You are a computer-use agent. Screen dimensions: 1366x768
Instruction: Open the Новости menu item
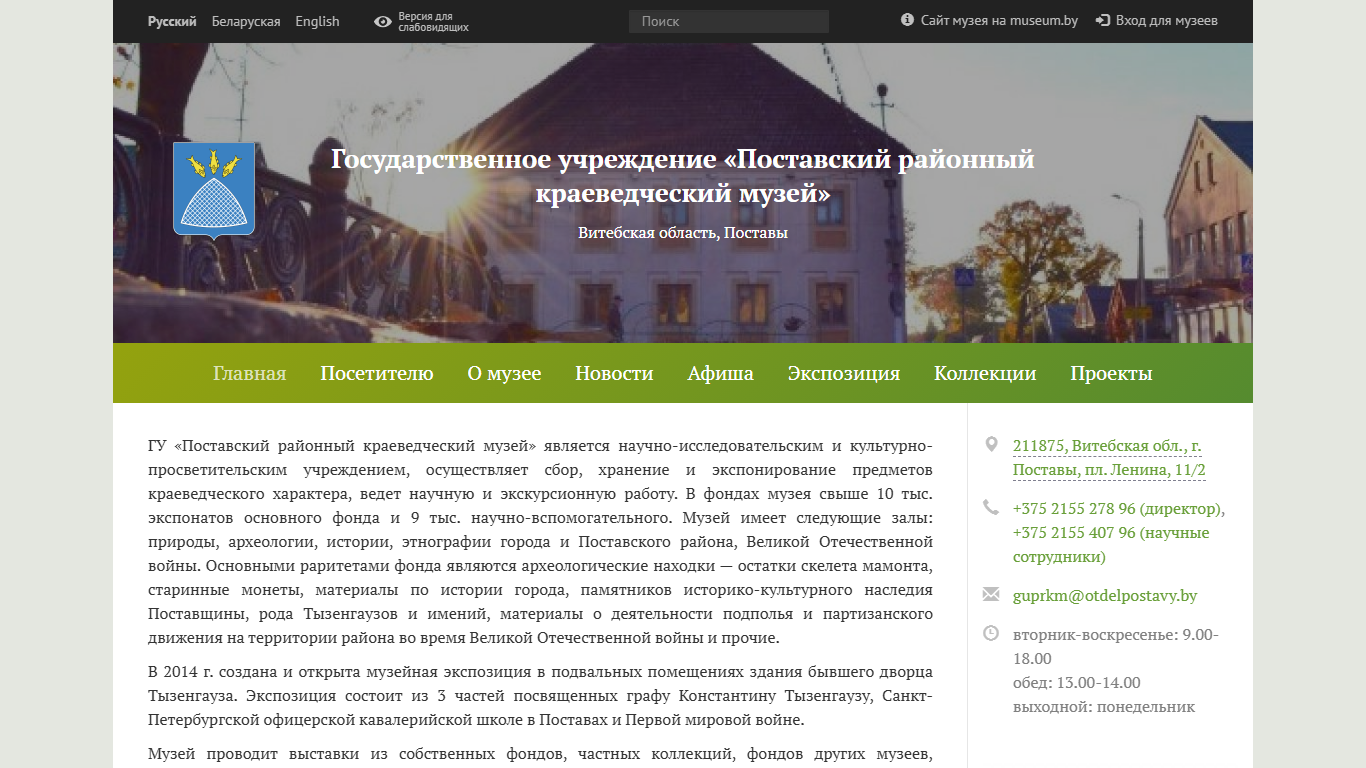pyautogui.click(x=614, y=373)
